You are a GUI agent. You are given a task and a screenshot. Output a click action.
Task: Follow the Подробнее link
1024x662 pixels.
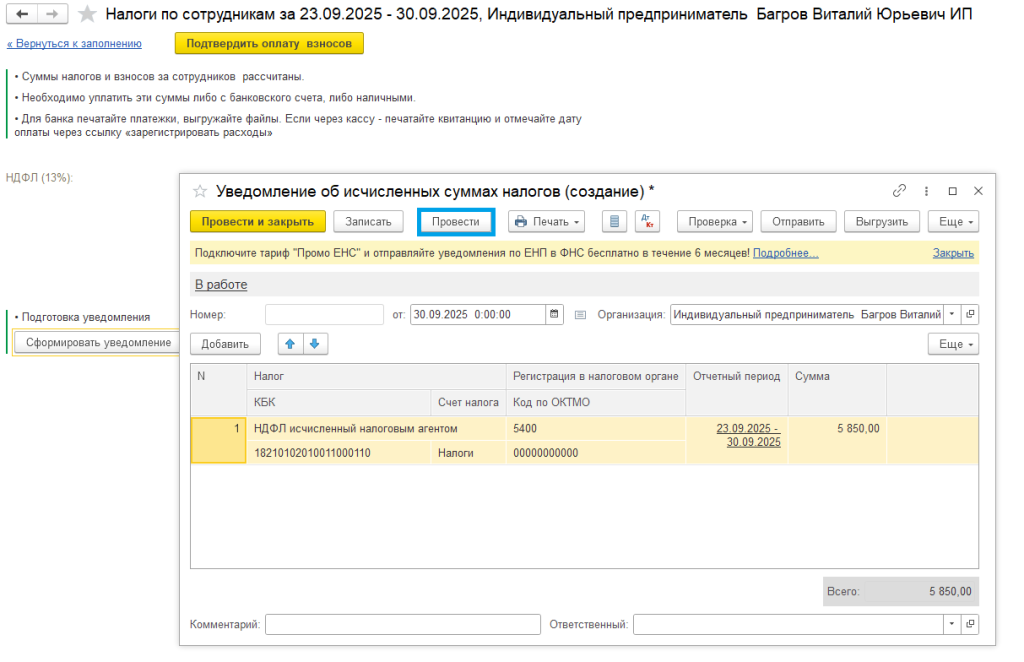coord(785,253)
